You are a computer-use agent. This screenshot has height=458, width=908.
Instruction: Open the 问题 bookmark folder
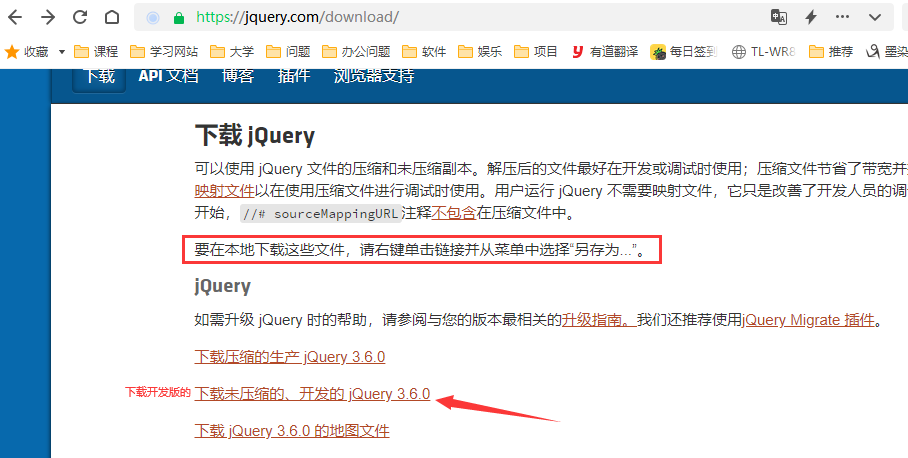(288, 52)
